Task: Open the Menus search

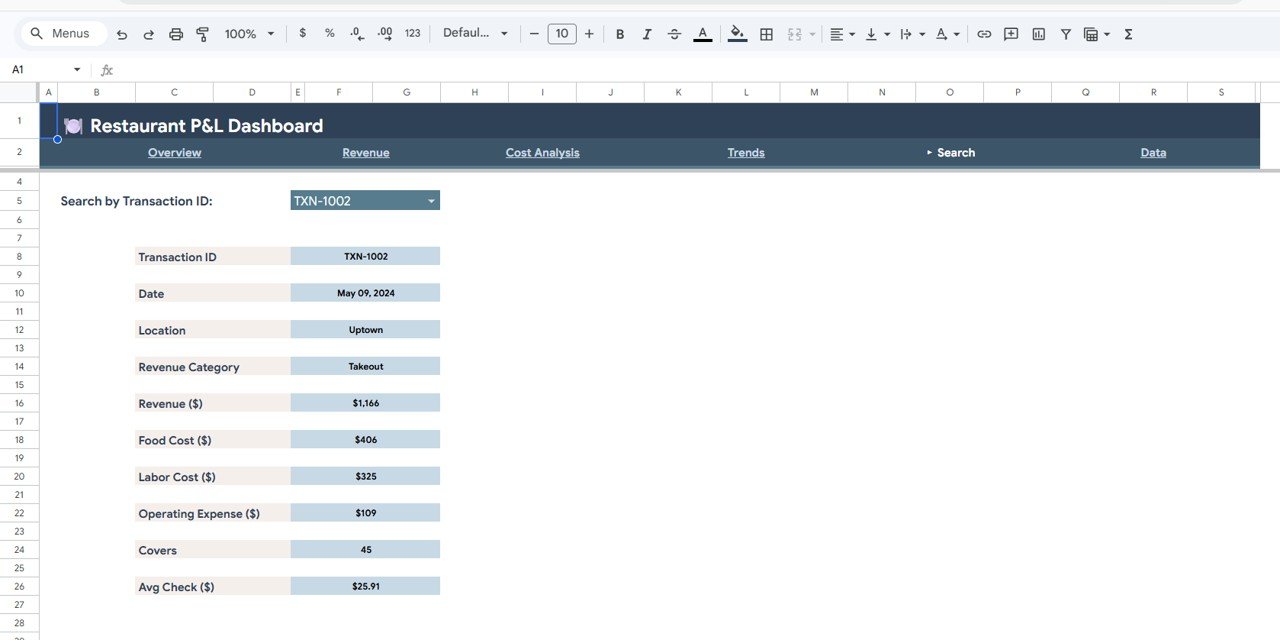Action: coord(62,33)
